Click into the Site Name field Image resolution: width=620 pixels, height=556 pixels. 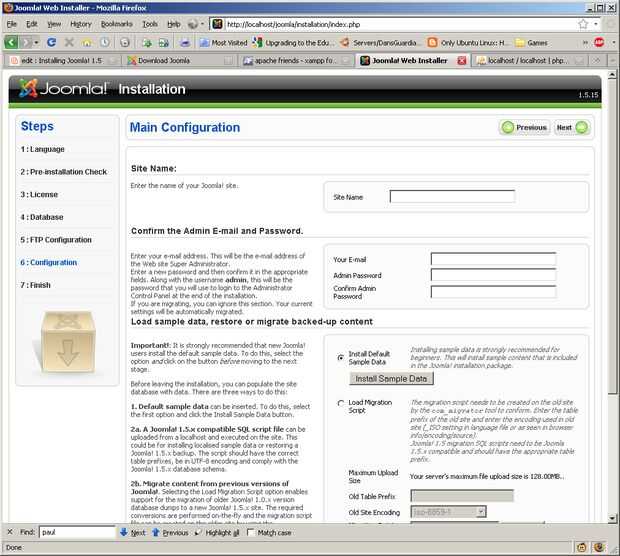click(452, 196)
